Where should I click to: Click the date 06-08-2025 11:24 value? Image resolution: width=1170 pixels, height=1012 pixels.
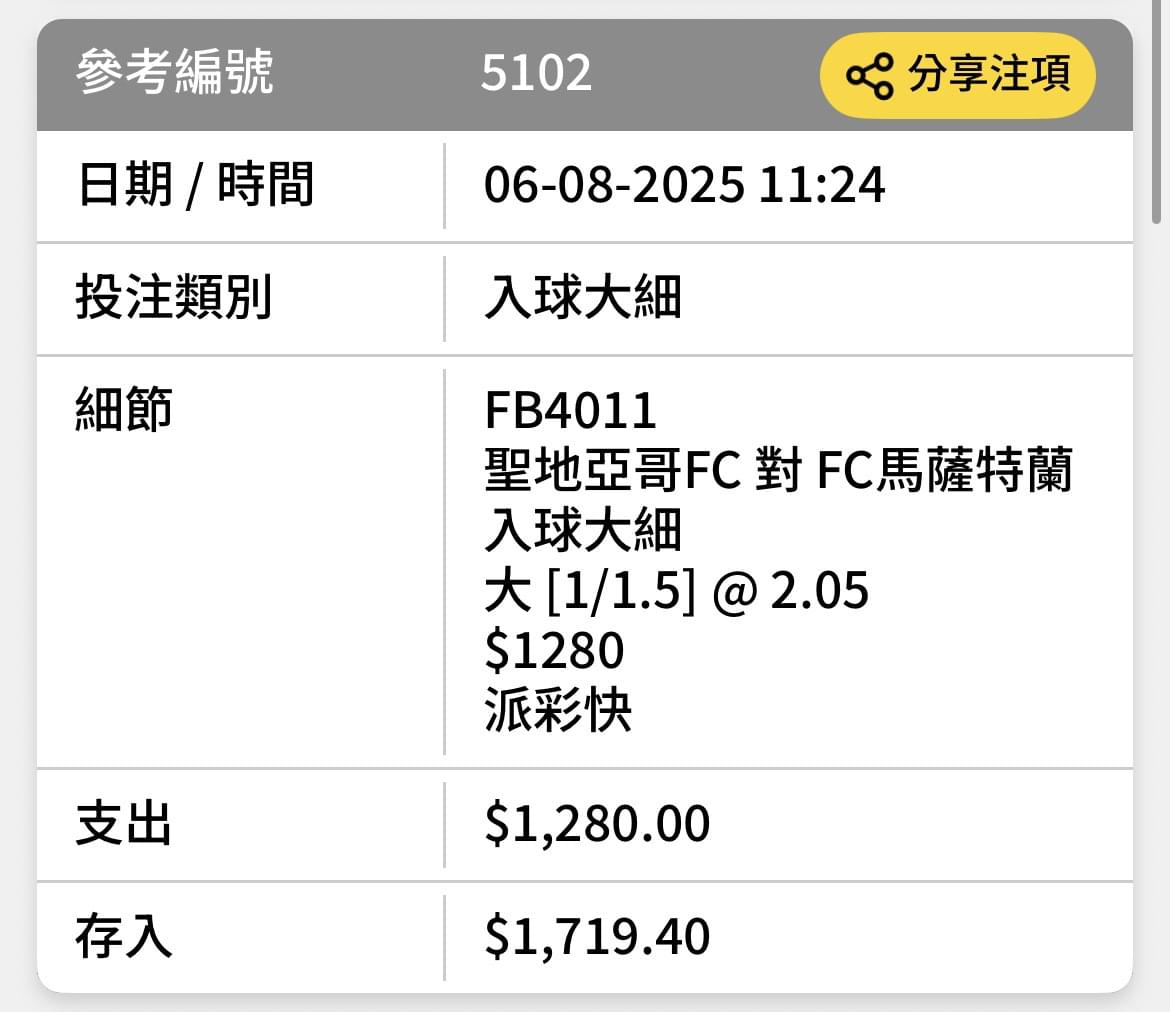[684, 185]
